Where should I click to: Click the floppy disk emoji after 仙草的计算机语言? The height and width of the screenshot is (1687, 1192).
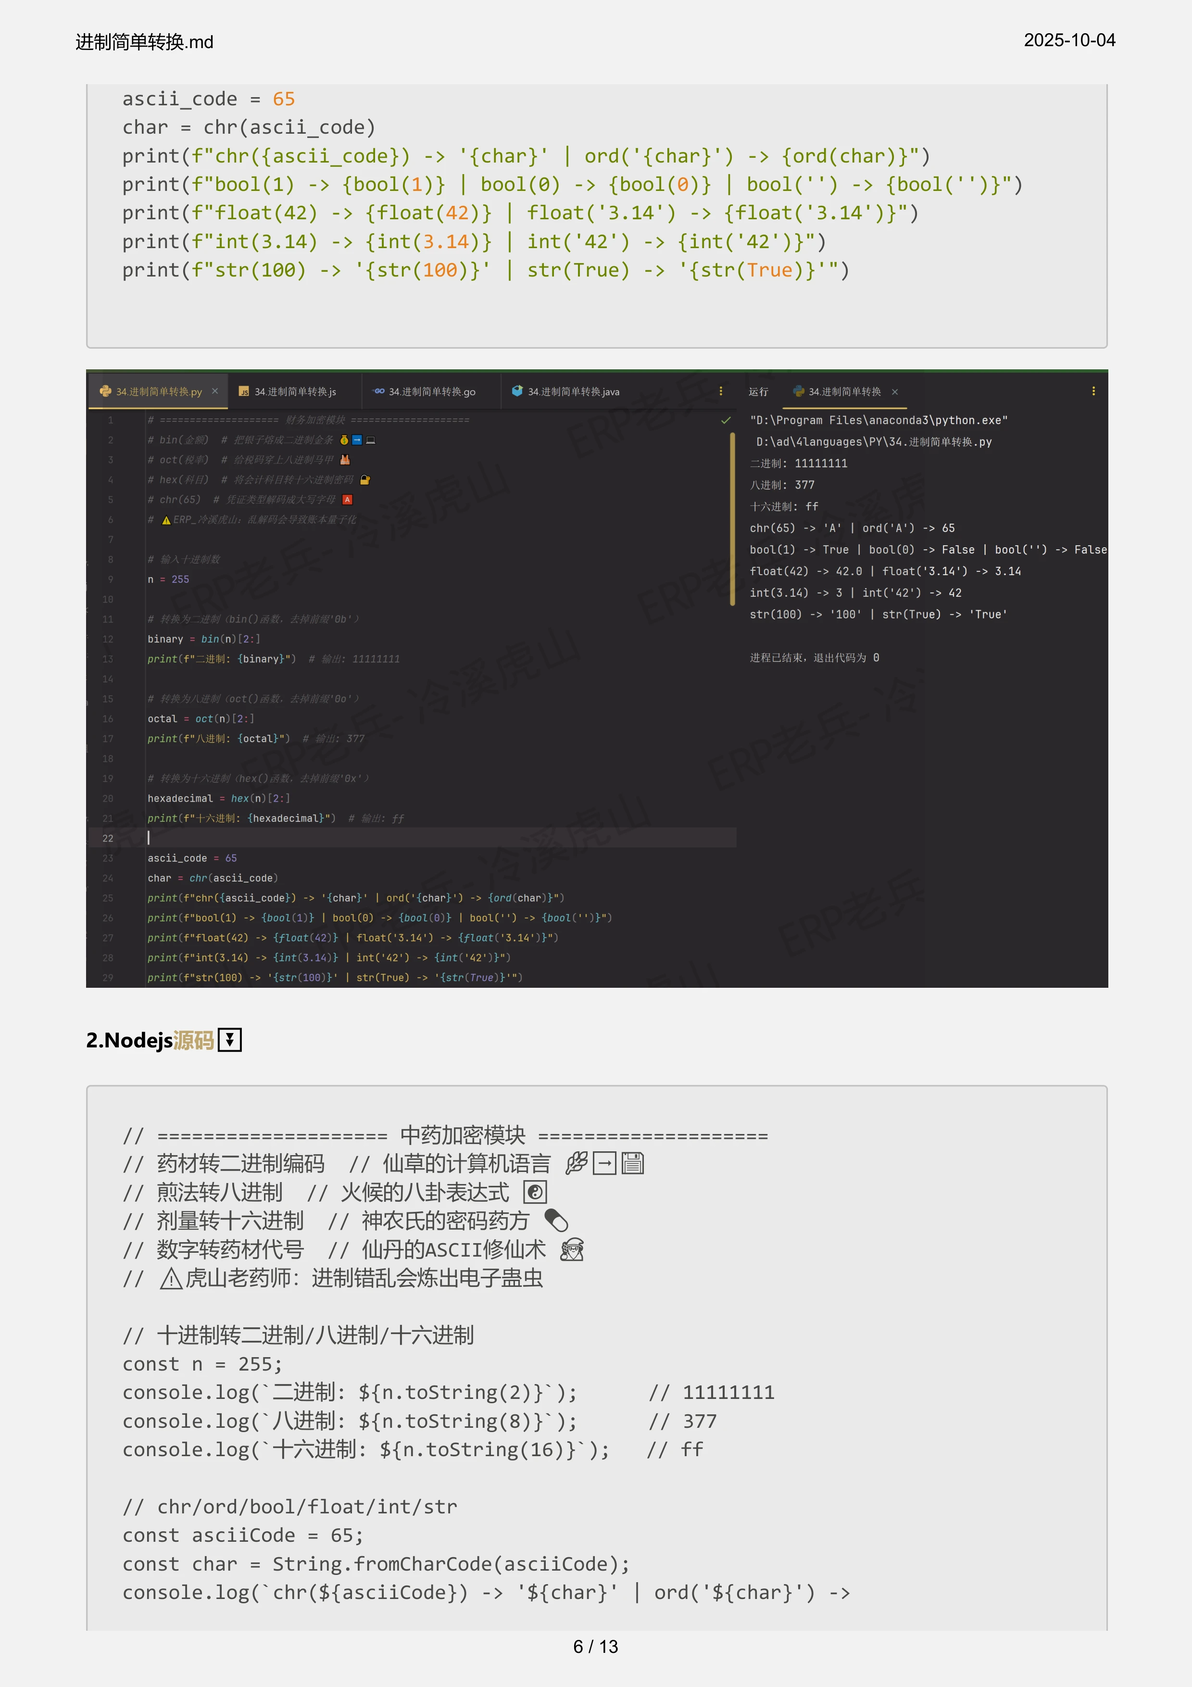[x=633, y=1163]
